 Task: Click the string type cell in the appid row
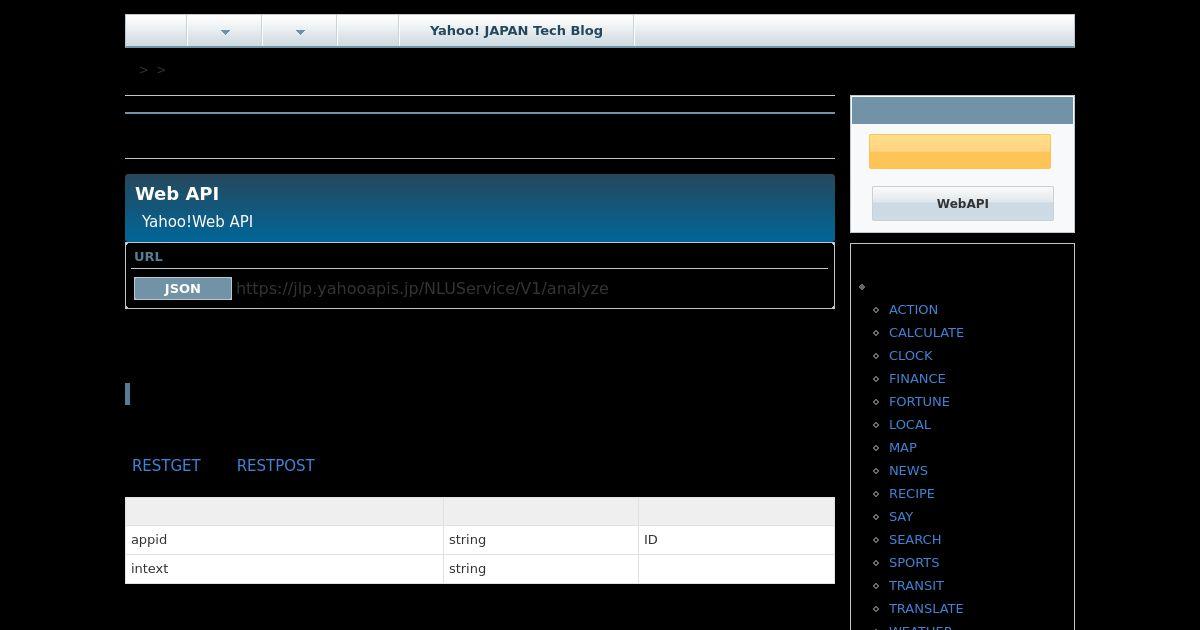tap(541, 540)
